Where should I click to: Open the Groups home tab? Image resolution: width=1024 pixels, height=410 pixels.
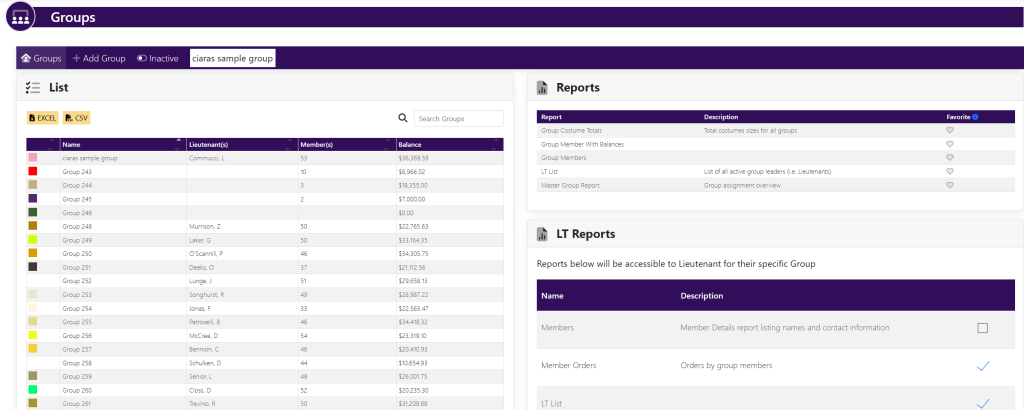pyautogui.click(x=41, y=59)
